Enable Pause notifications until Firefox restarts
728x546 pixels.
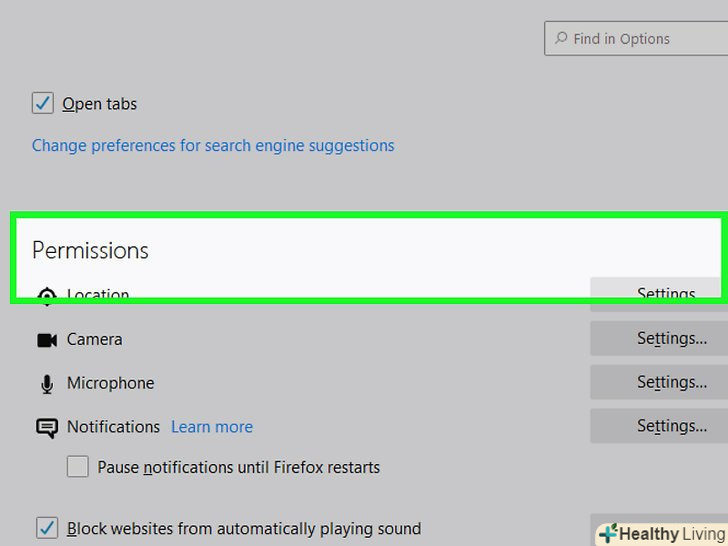[x=78, y=467]
